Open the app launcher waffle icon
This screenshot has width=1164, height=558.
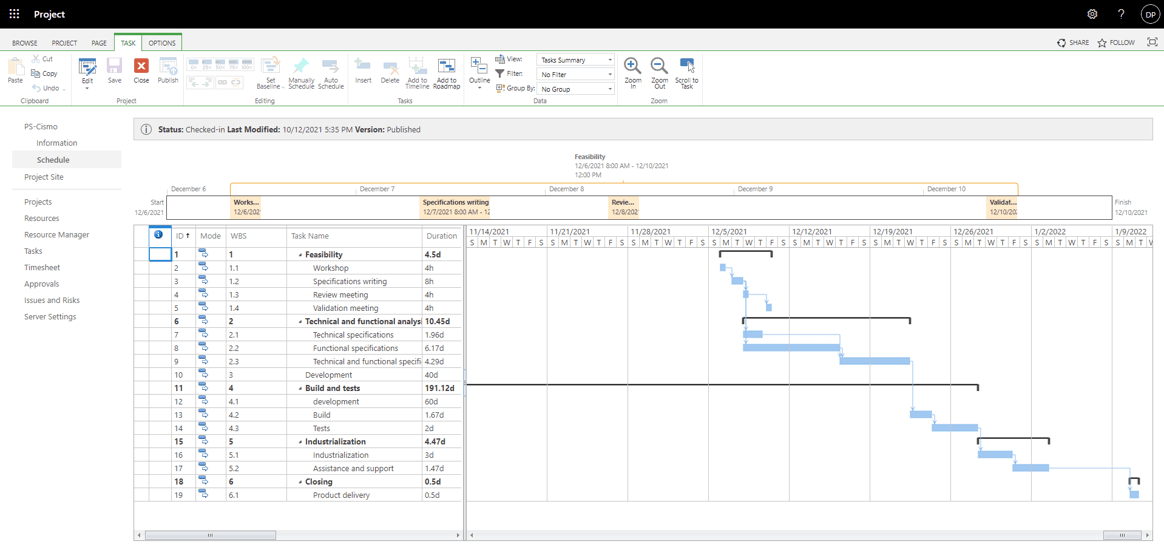tap(14, 14)
